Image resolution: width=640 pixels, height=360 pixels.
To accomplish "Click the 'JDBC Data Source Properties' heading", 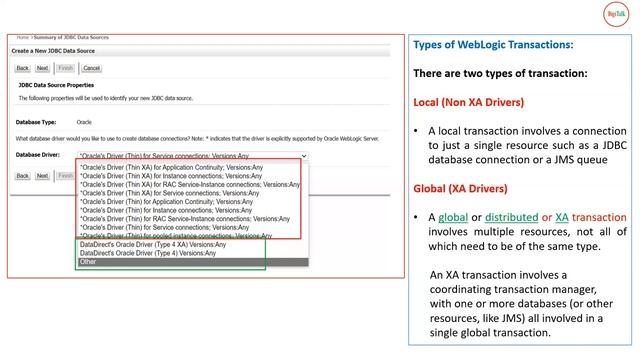I will click(x=56, y=85).
